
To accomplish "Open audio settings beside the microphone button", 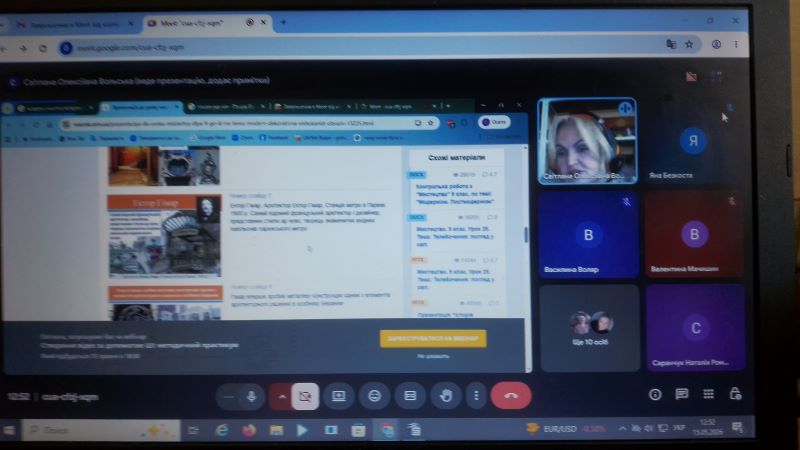I will click(x=229, y=396).
